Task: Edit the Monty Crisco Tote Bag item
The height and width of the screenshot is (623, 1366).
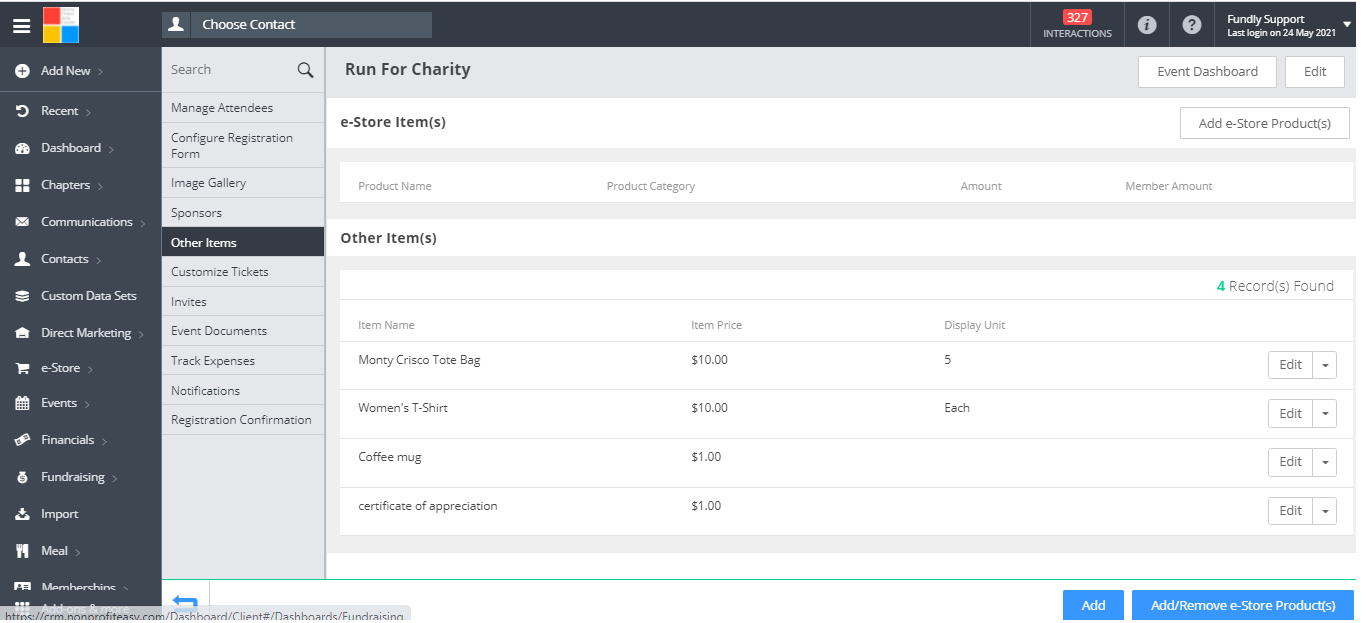Action: tap(1291, 365)
